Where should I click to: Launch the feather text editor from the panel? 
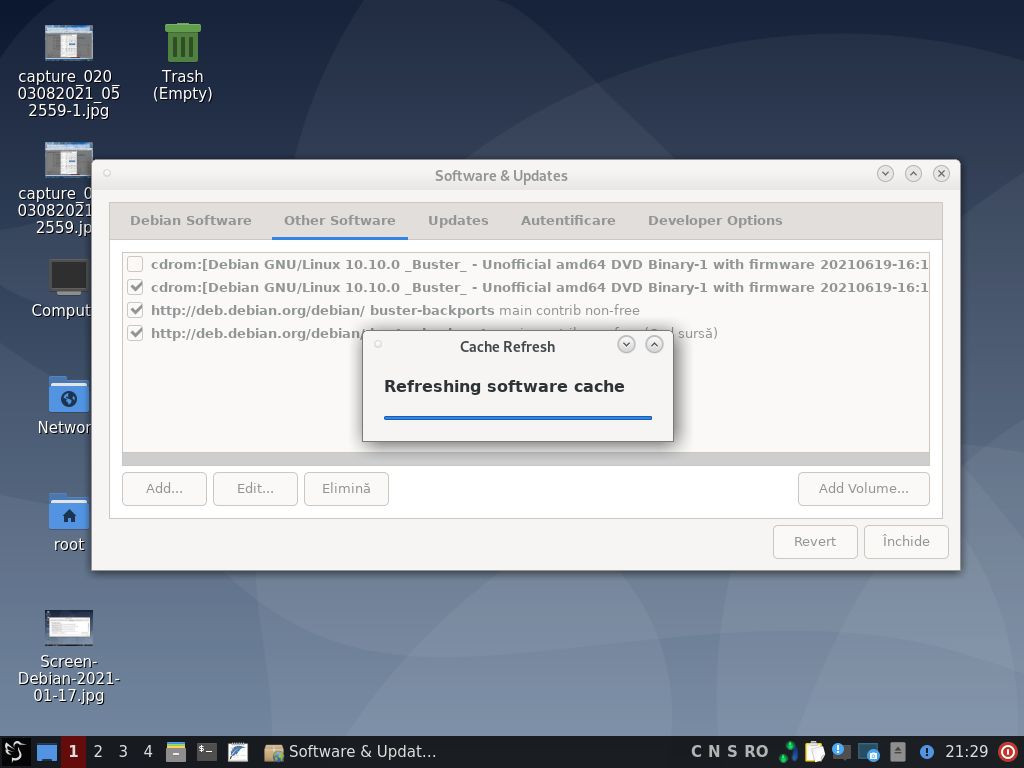point(238,752)
